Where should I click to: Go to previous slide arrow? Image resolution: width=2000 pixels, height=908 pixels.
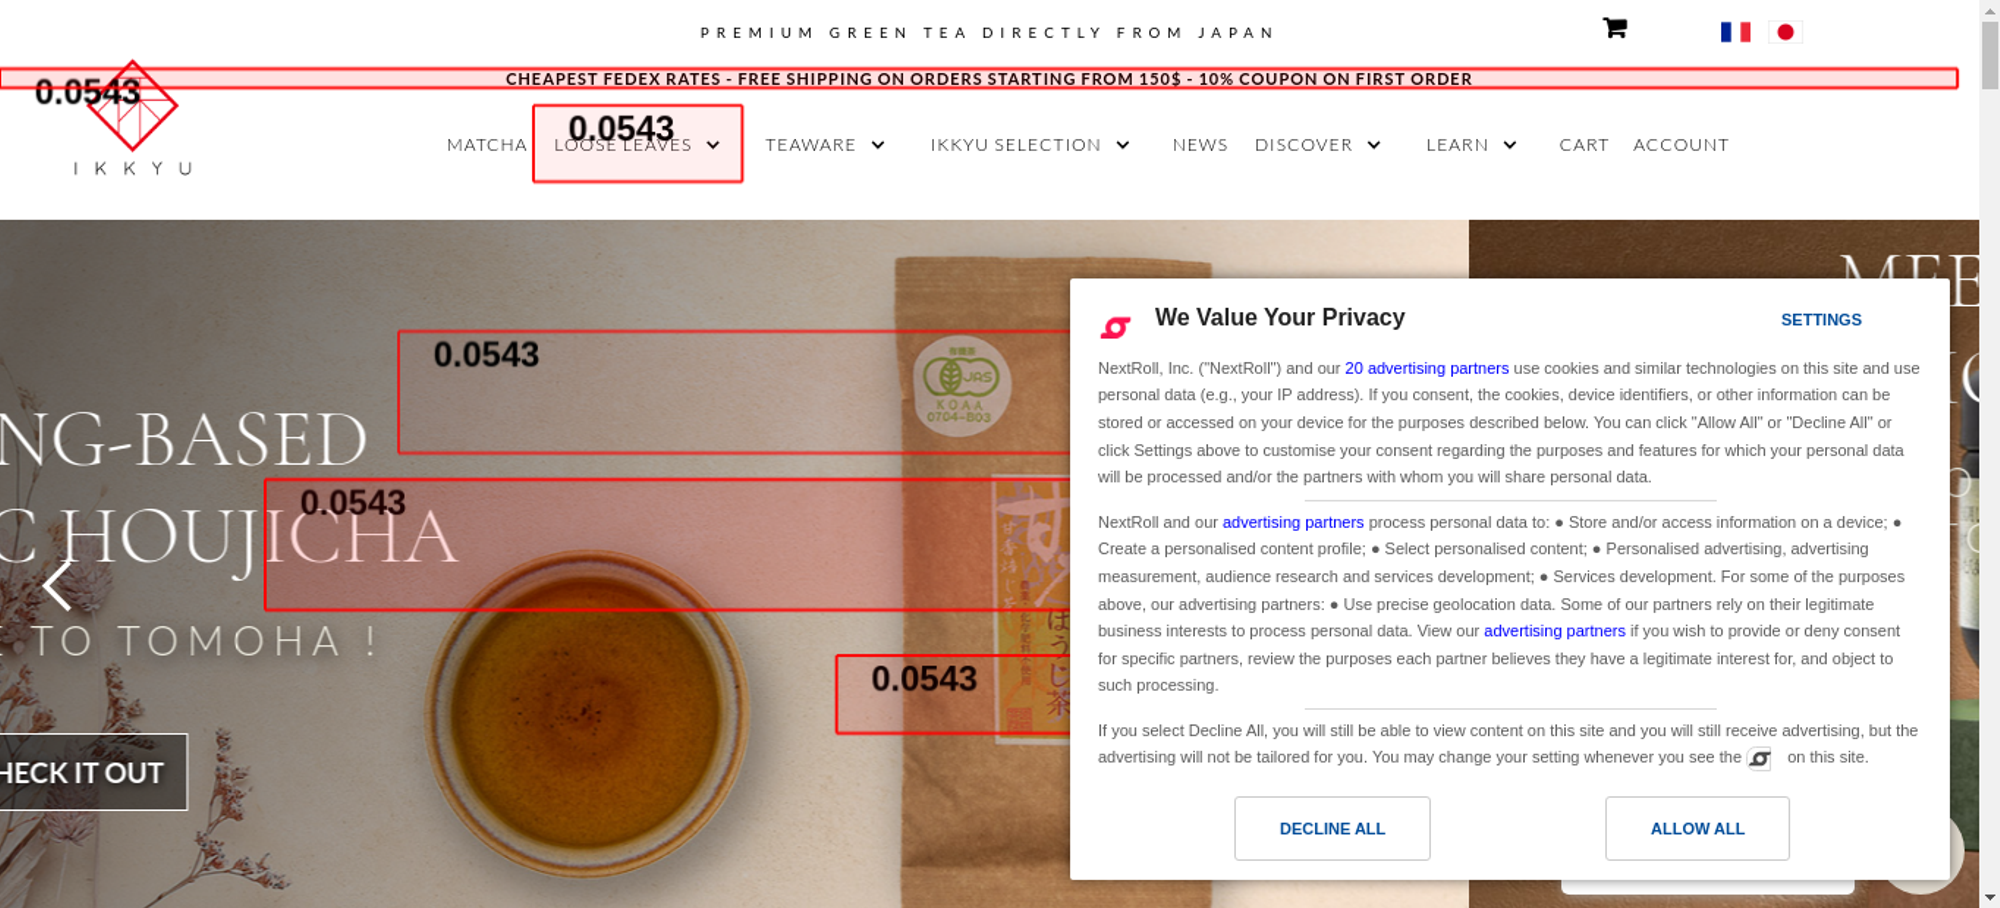[x=58, y=584]
